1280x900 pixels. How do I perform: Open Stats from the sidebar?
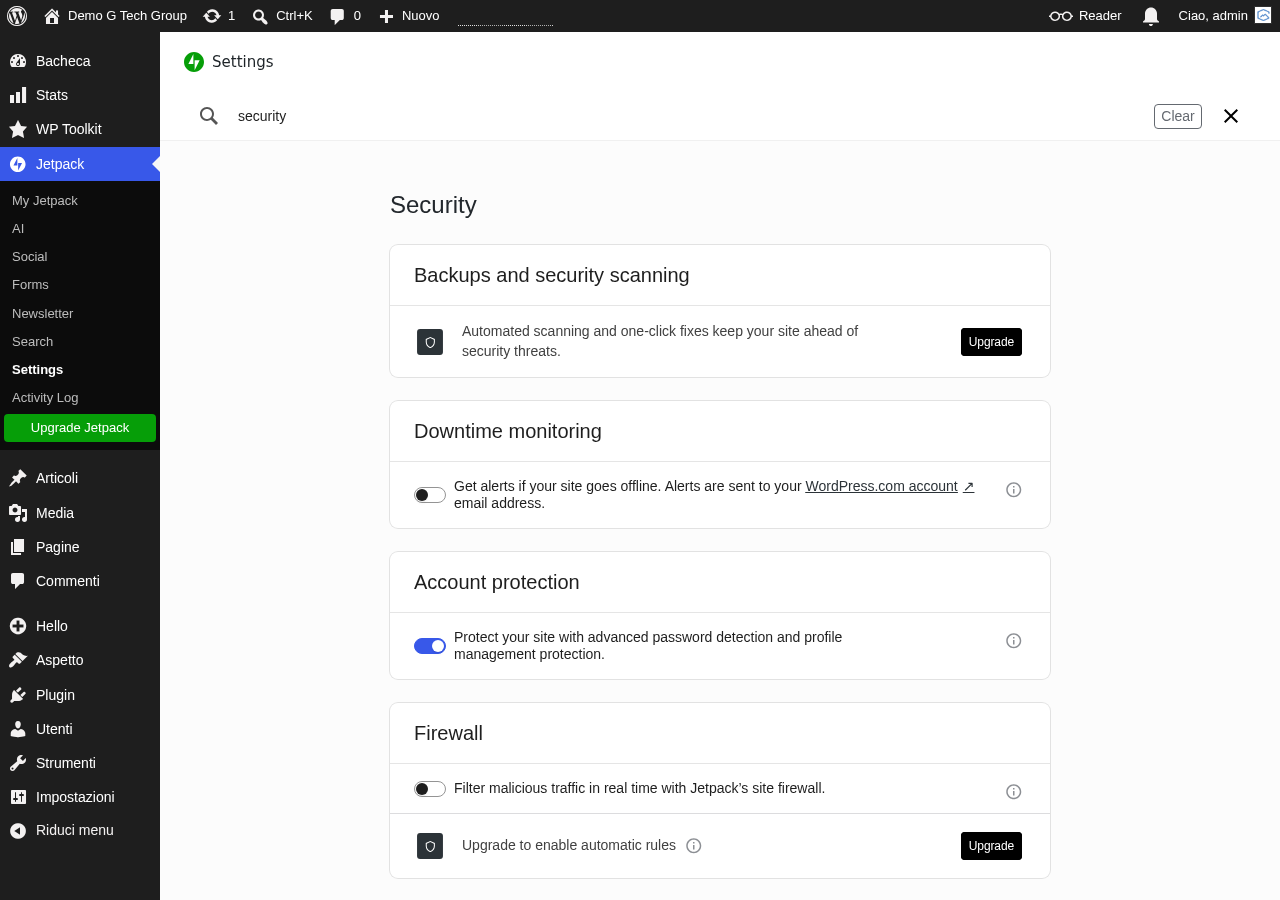tap(80, 95)
